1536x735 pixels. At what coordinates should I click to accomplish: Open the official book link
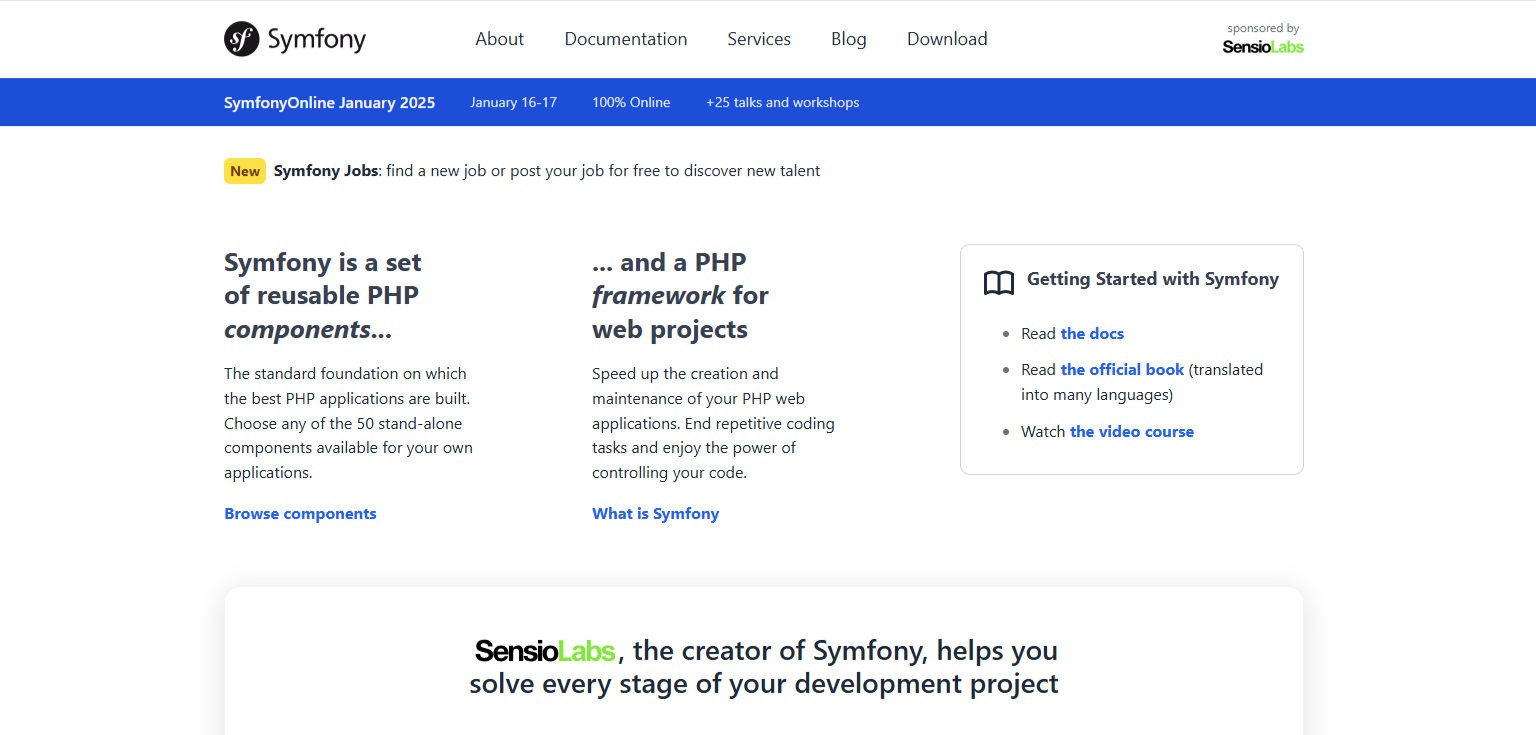pos(1122,370)
